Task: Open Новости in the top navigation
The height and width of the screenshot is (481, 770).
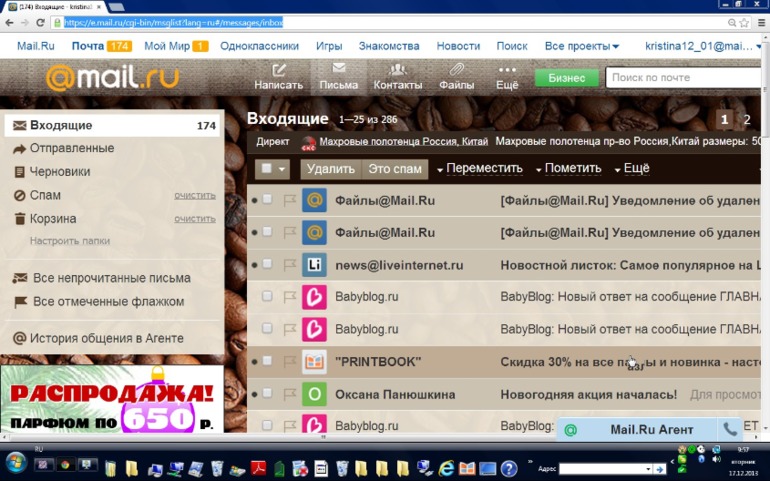Action: [458, 46]
